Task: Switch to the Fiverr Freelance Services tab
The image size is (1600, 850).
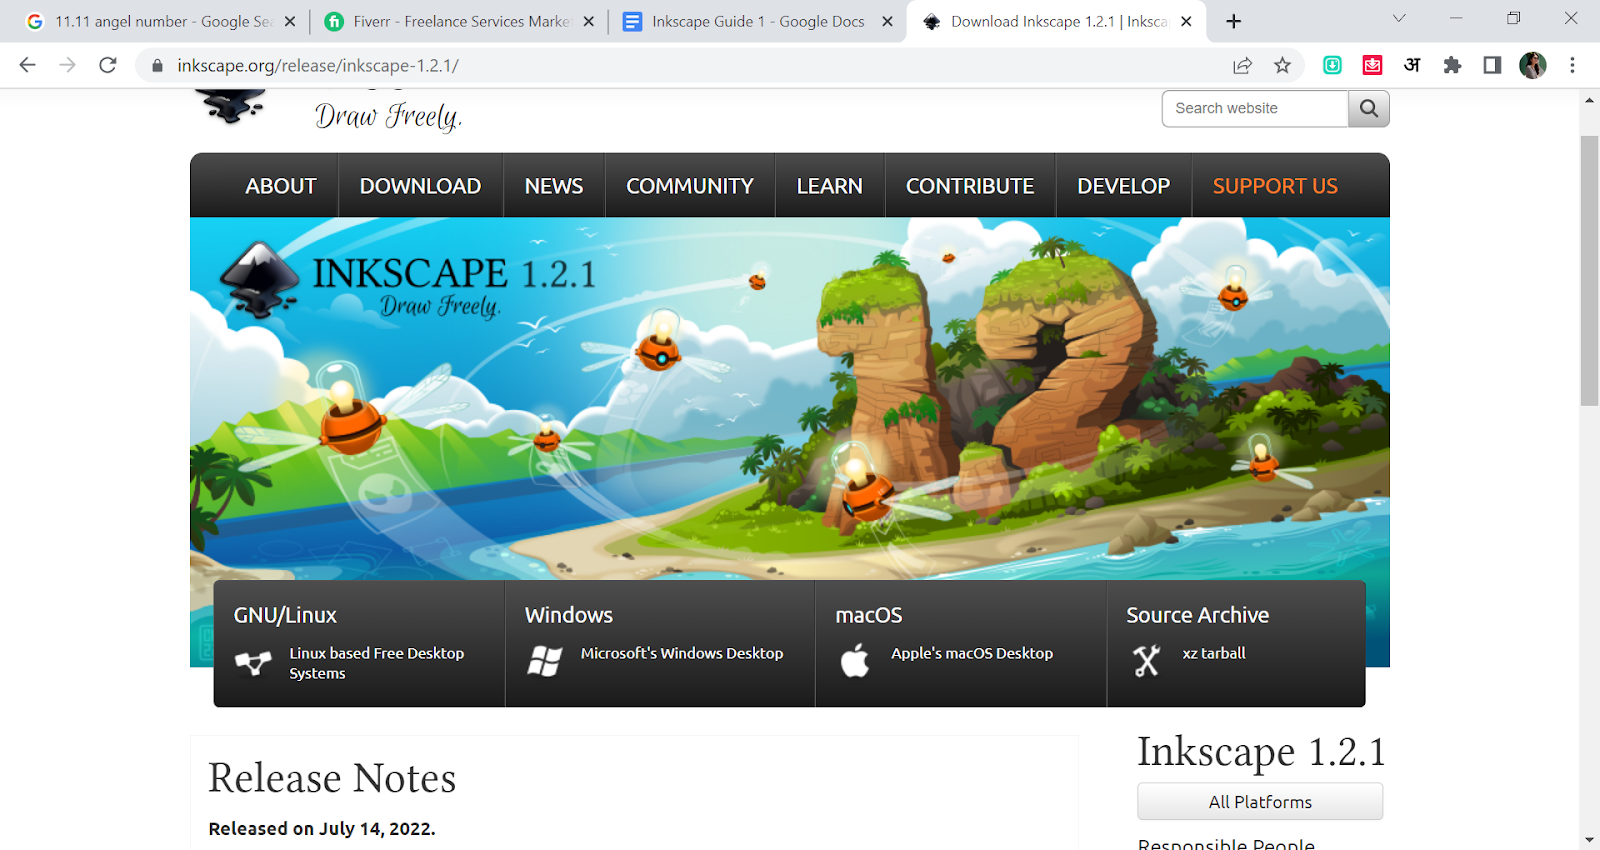Action: click(x=460, y=21)
